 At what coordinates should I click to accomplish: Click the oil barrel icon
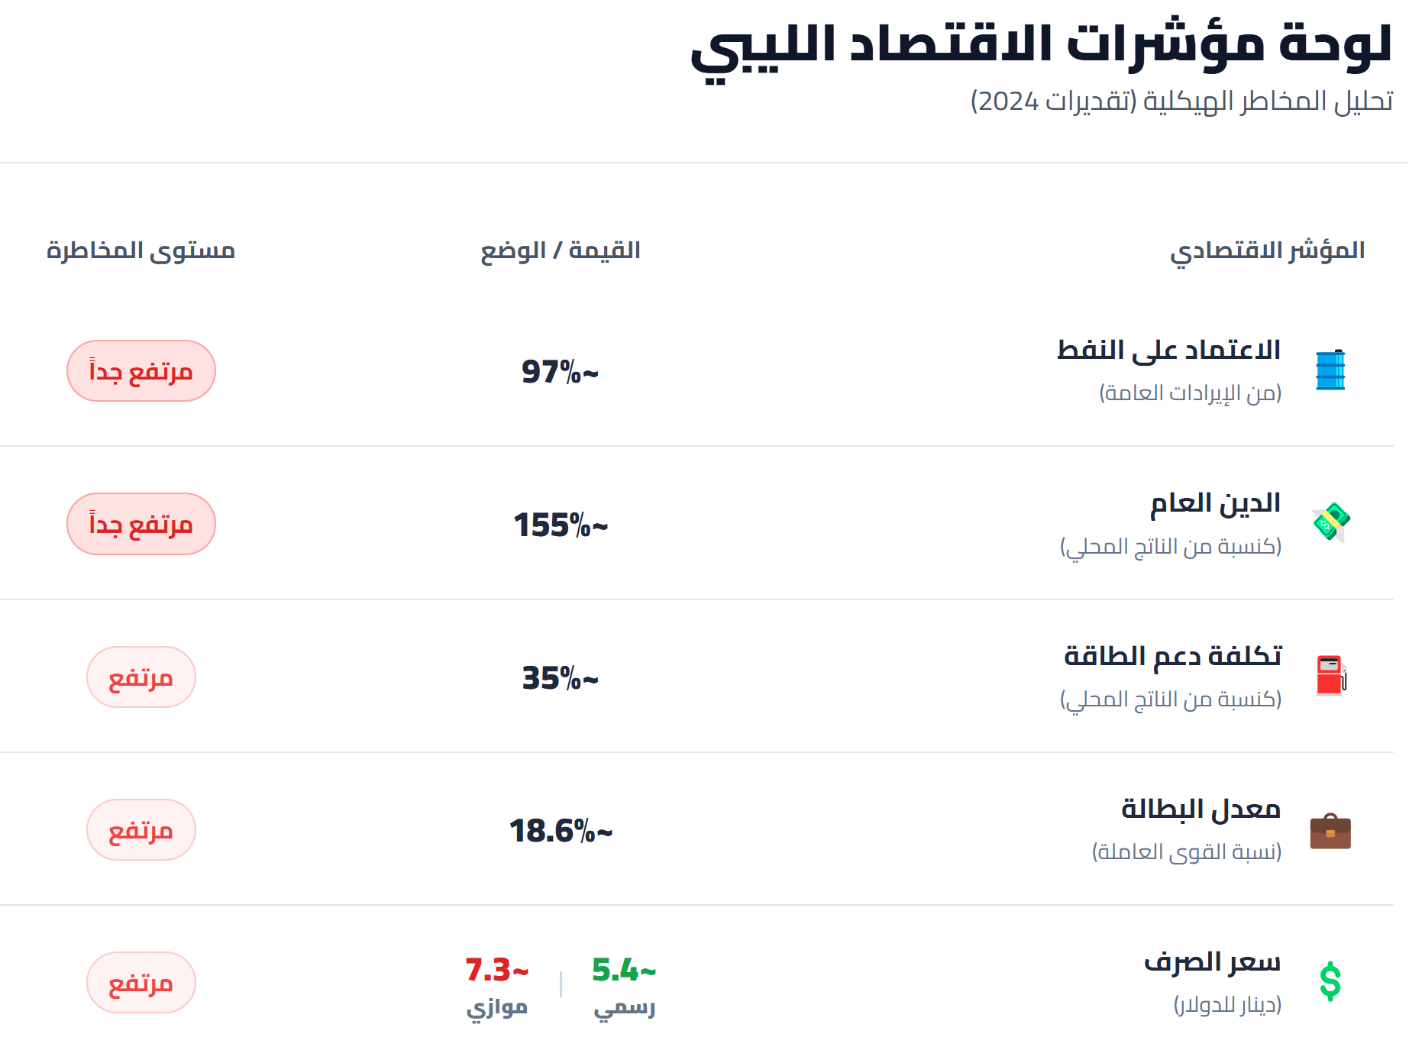1330,370
